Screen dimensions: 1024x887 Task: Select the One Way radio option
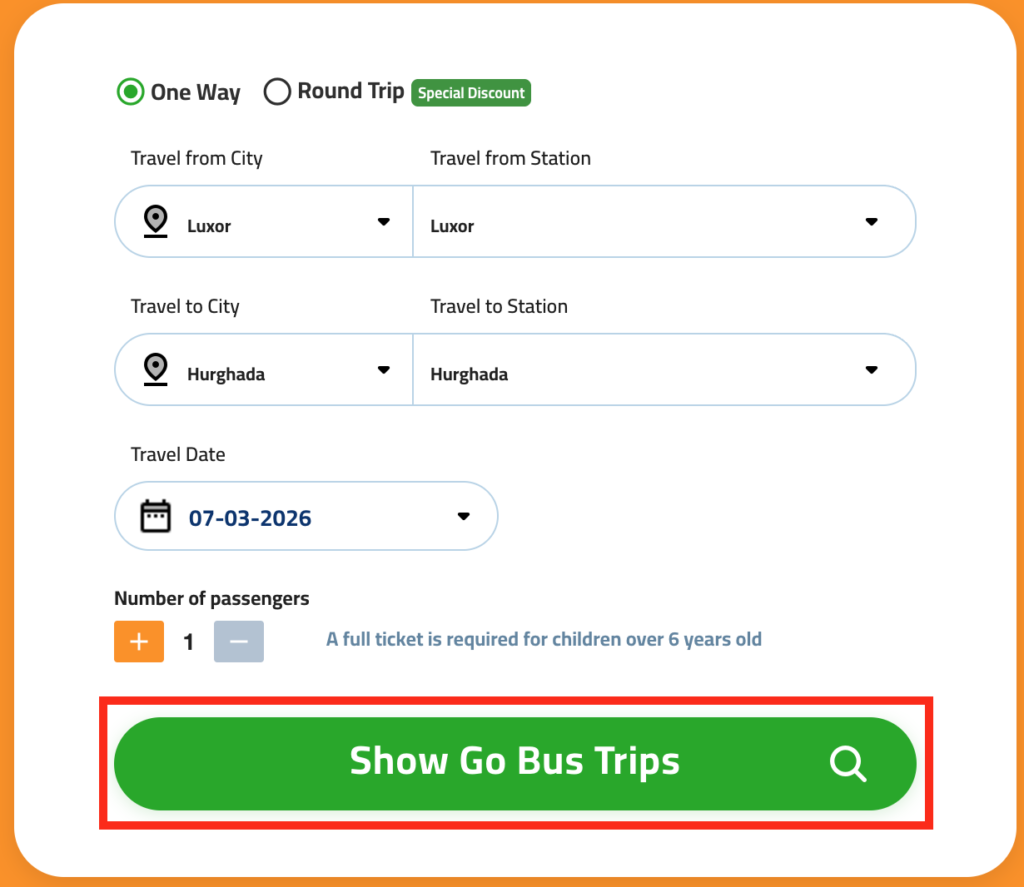[130, 92]
